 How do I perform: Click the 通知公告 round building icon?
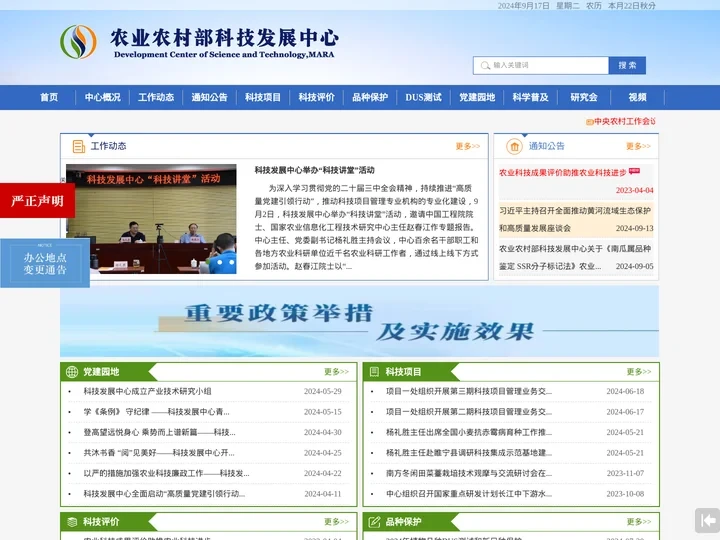click(x=514, y=146)
